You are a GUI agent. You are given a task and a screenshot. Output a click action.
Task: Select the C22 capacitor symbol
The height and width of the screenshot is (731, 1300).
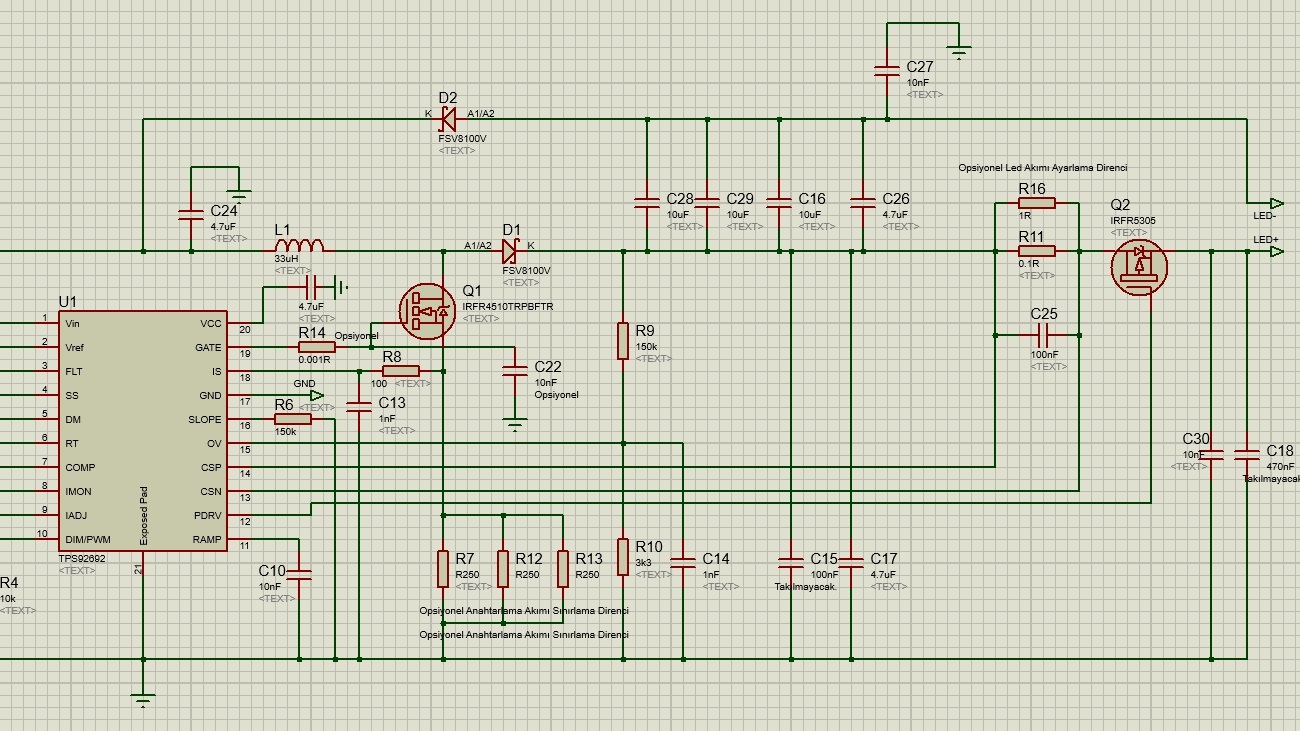515,371
